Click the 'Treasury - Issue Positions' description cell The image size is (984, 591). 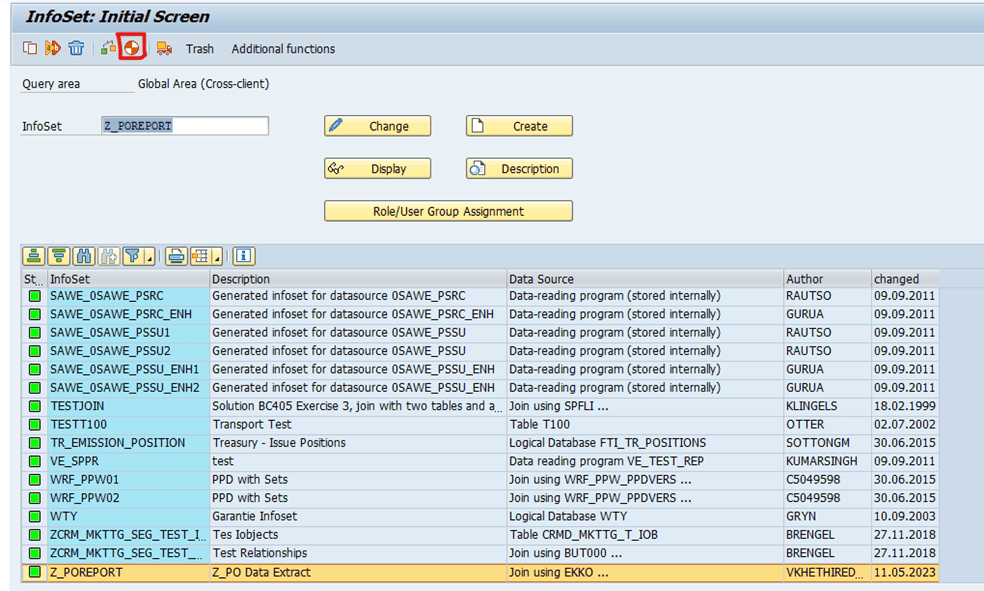358,443
